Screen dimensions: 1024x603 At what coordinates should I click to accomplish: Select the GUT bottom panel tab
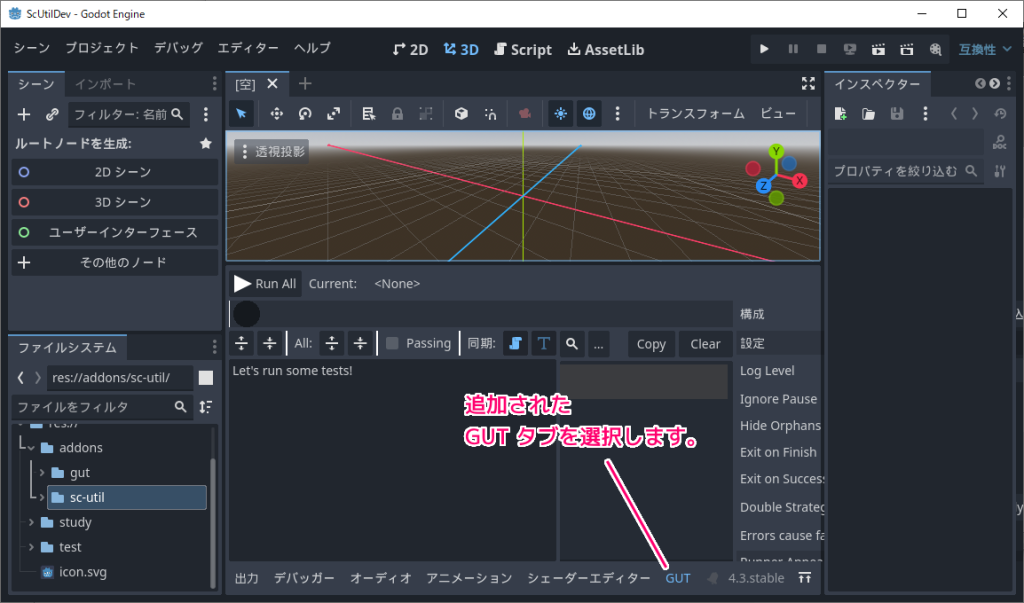click(678, 578)
